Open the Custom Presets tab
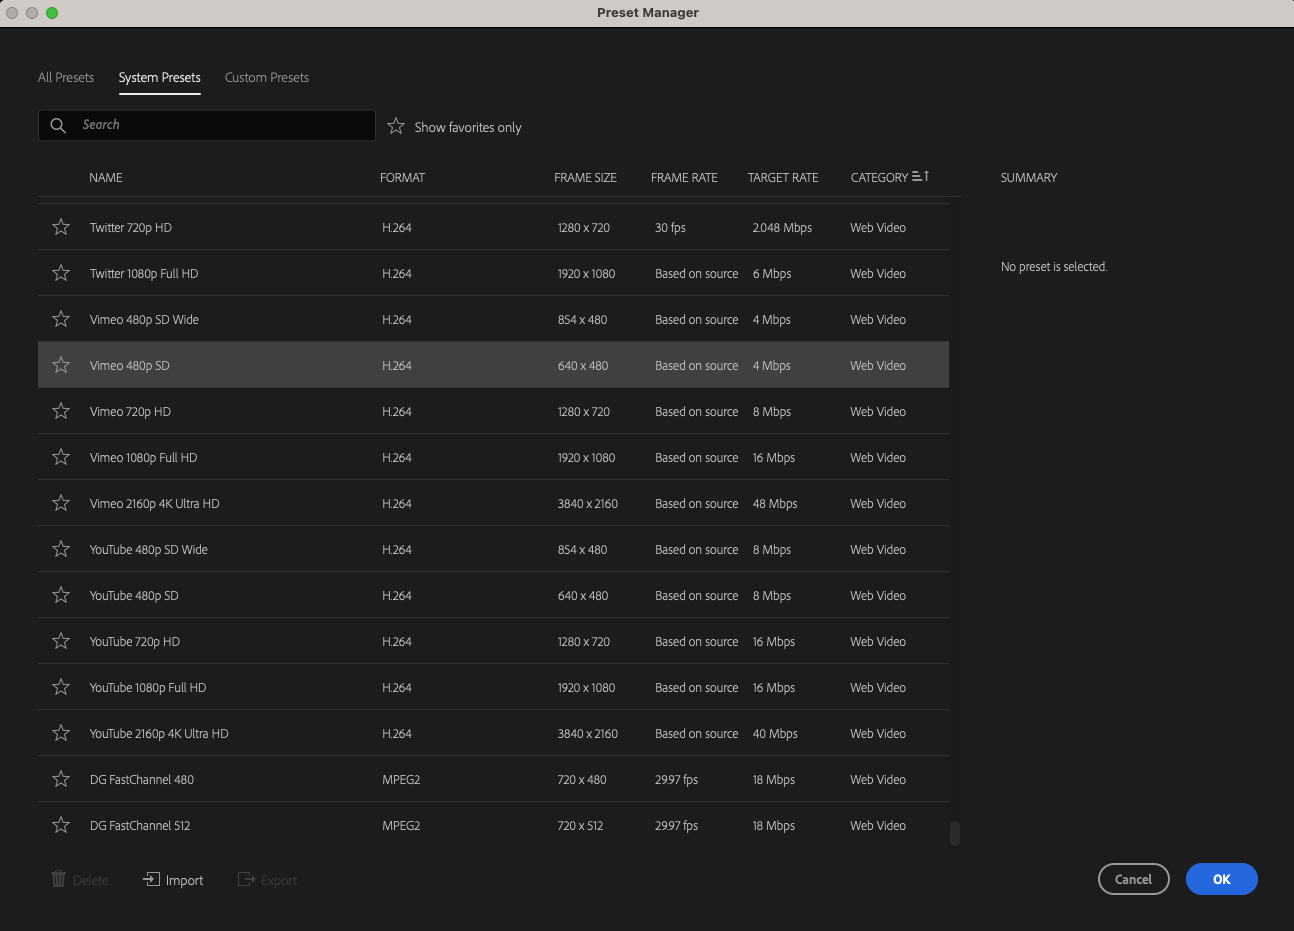1294x931 pixels. [266, 77]
